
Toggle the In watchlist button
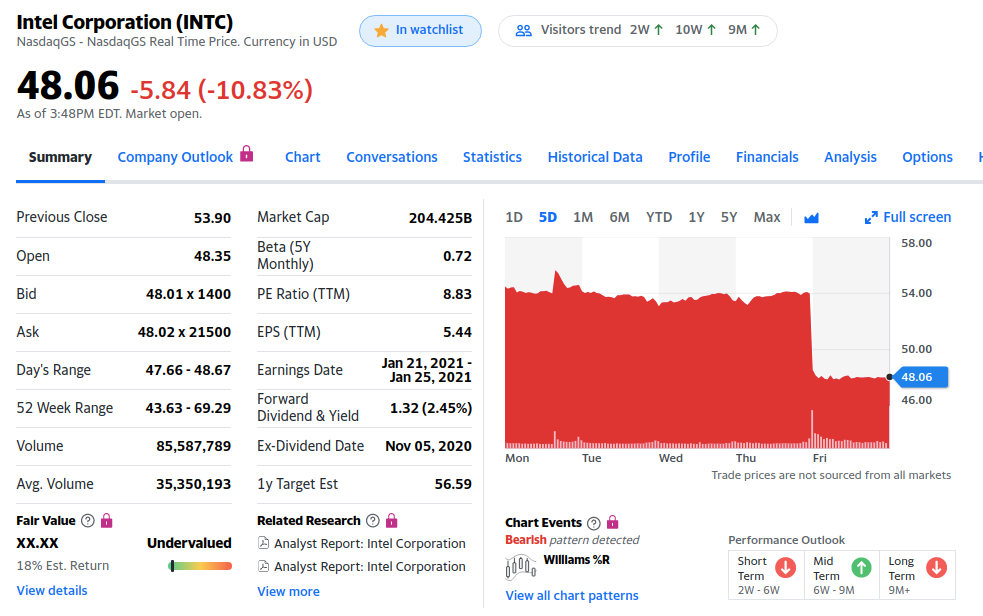pyautogui.click(x=420, y=31)
